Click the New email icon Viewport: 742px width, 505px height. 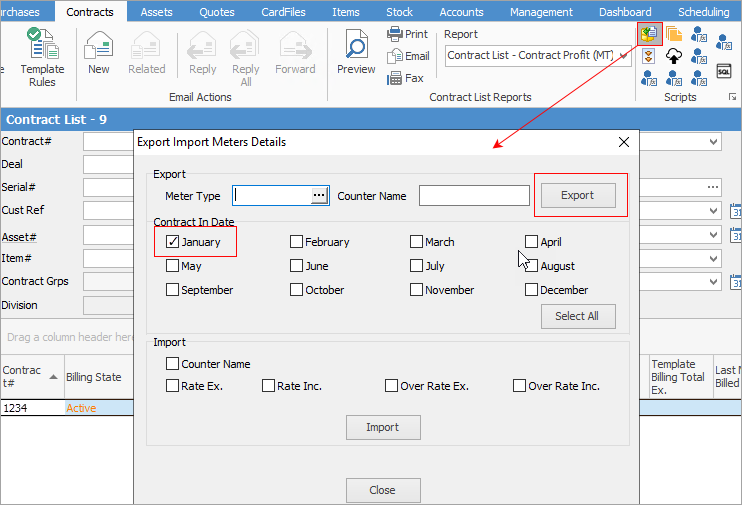coord(98,52)
